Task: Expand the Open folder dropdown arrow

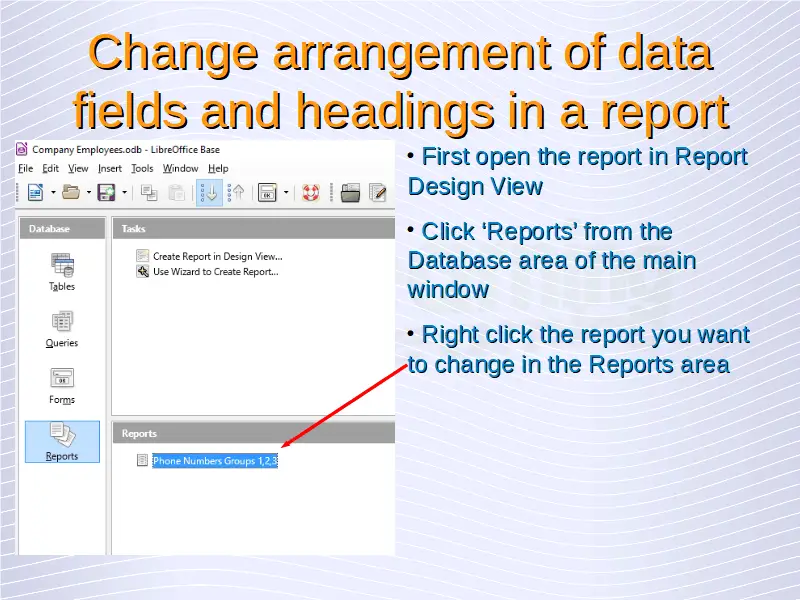Action: tap(88, 193)
